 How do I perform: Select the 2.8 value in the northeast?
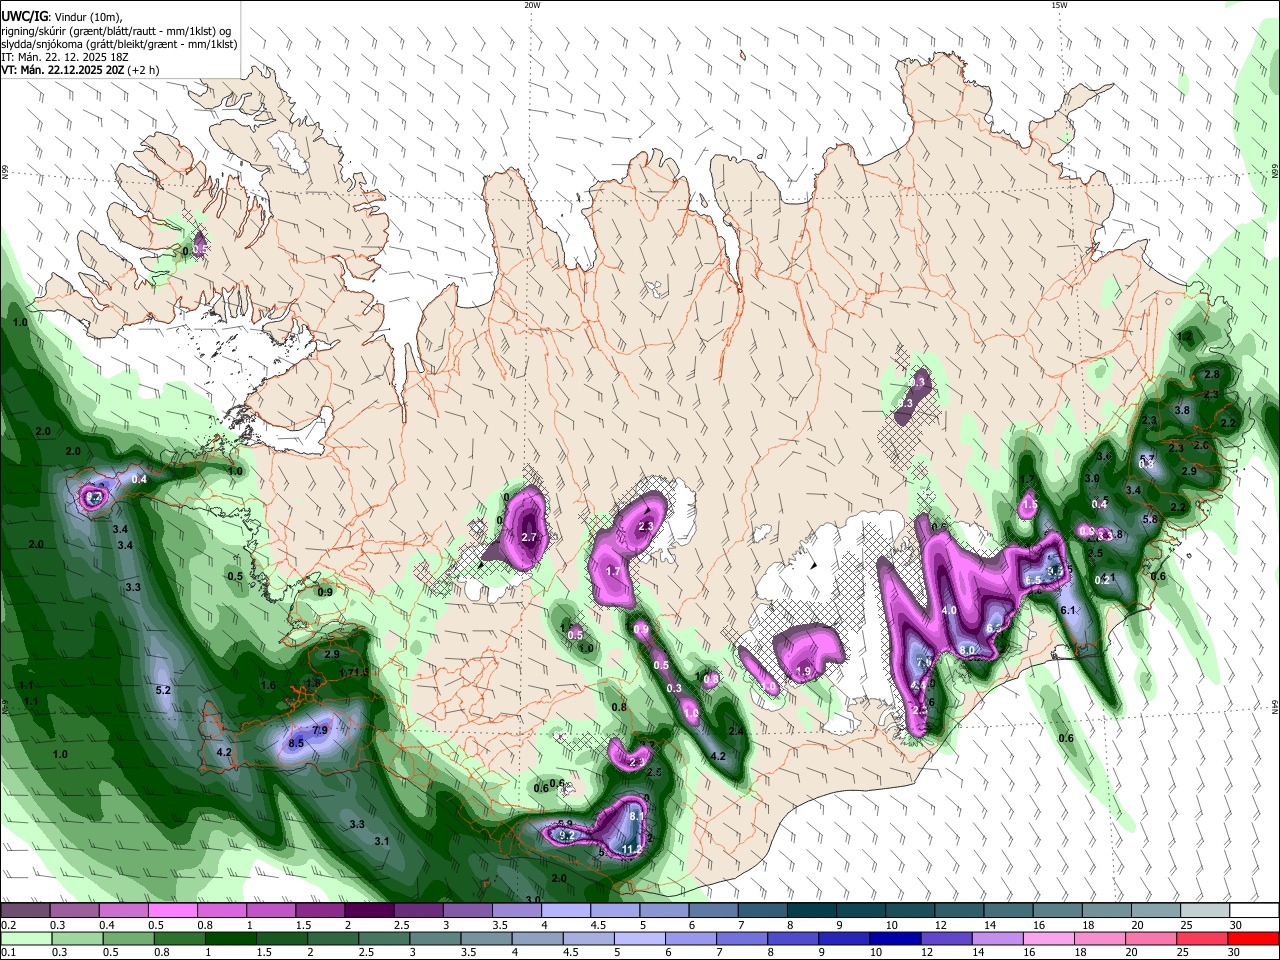(1212, 374)
